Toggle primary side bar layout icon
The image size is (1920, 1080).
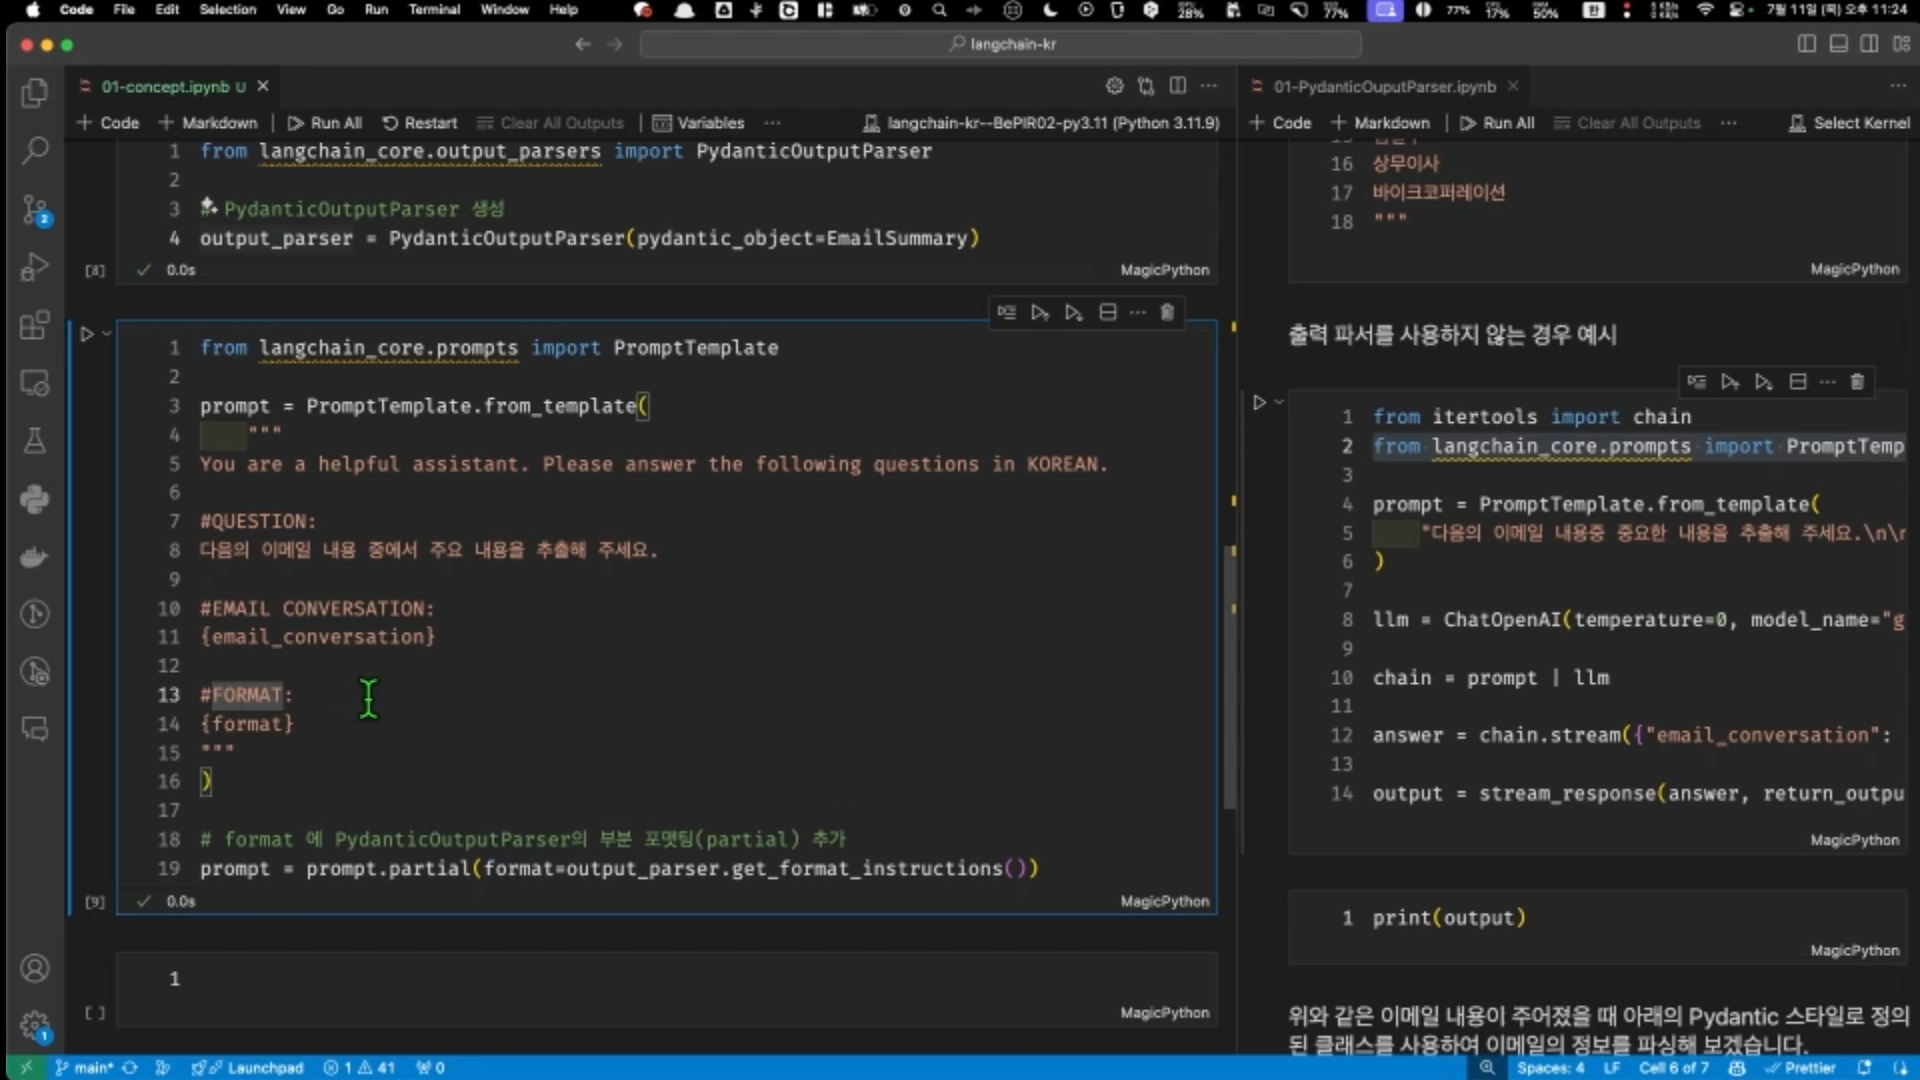(1806, 44)
